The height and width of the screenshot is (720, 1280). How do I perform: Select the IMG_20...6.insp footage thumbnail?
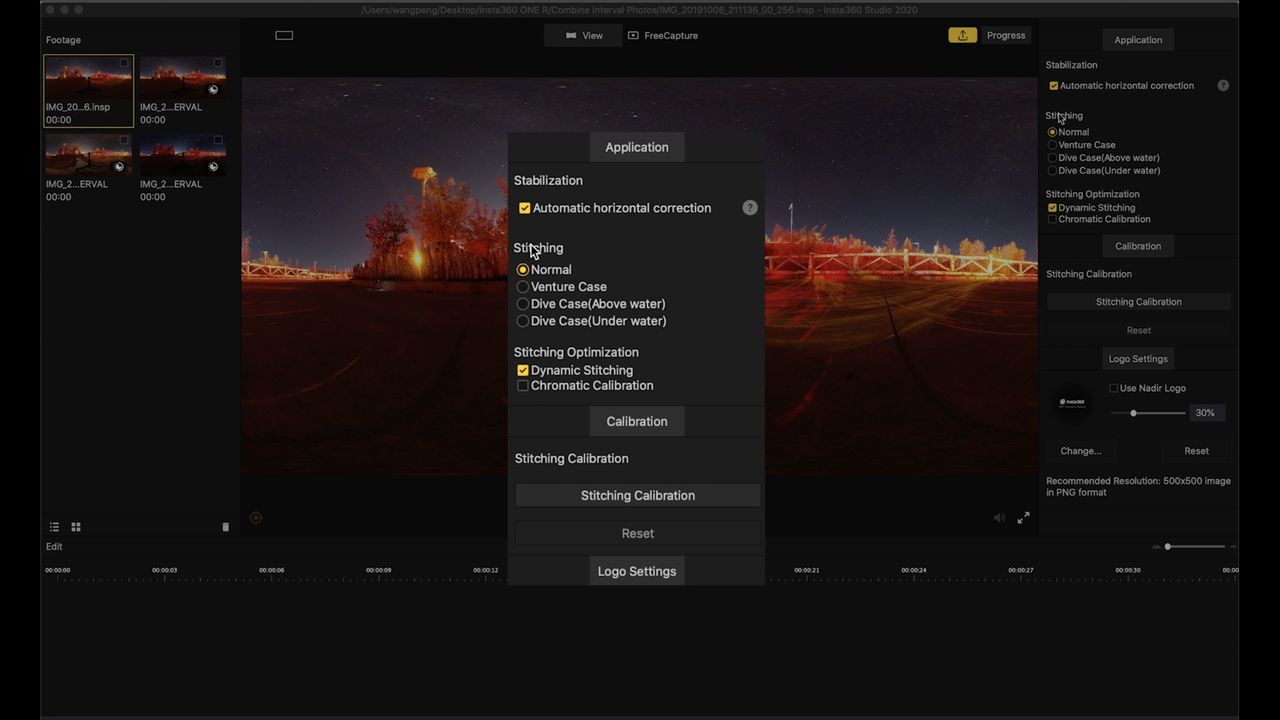coord(88,91)
